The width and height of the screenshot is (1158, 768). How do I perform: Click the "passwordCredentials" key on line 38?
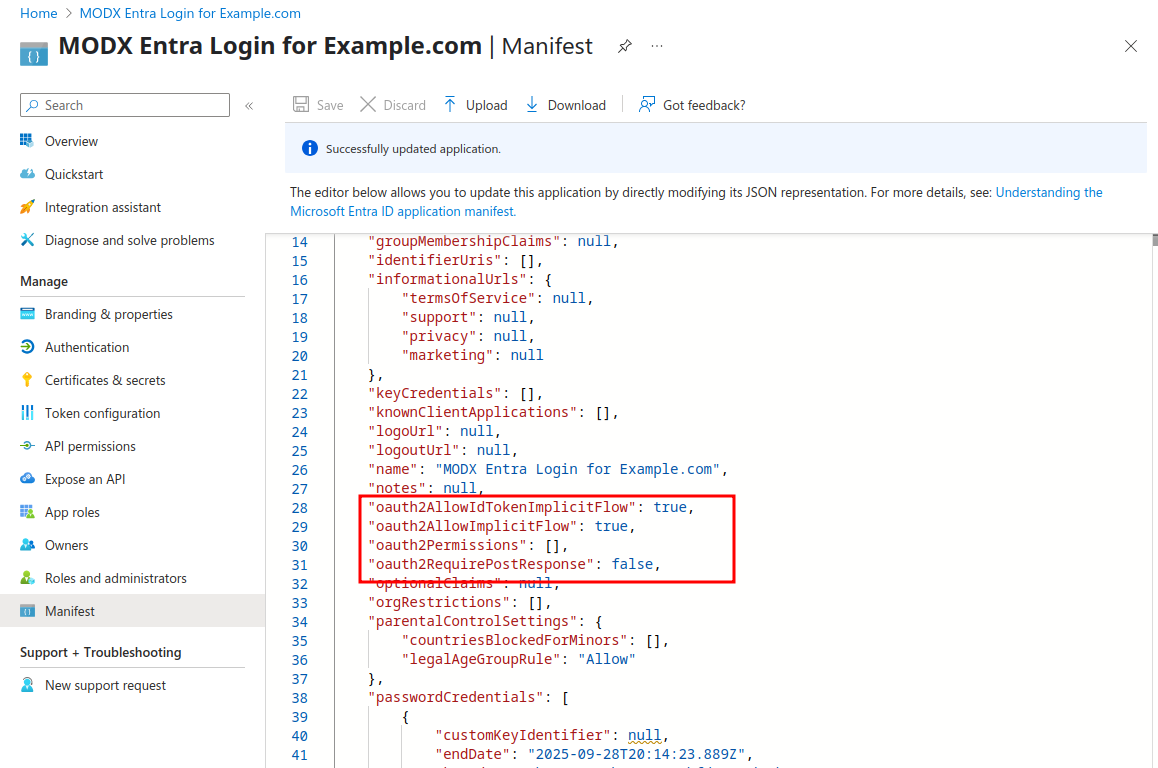456,698
